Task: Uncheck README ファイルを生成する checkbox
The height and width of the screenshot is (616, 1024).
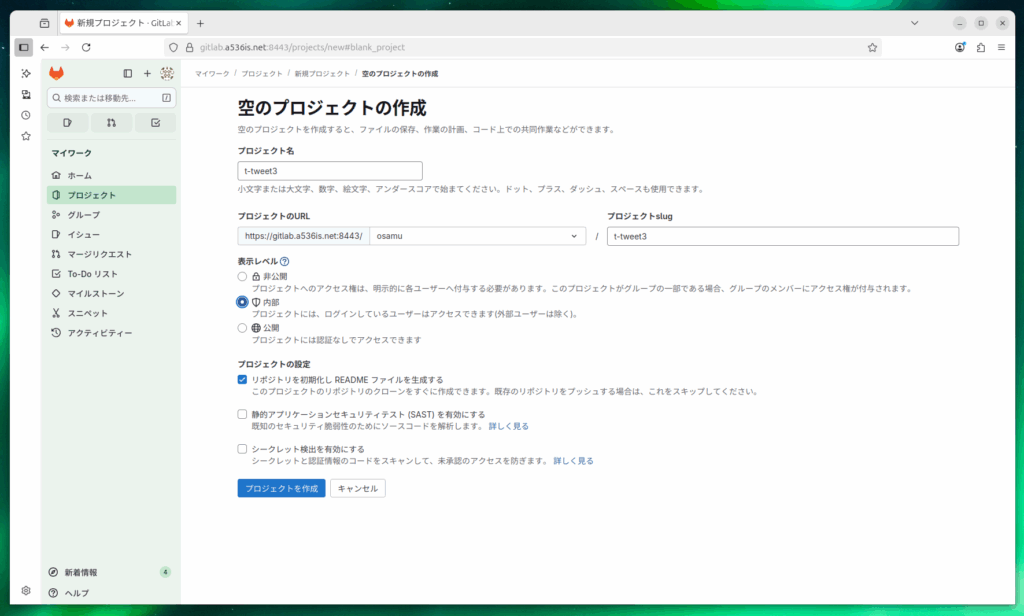Action: [x=242, y=380]
